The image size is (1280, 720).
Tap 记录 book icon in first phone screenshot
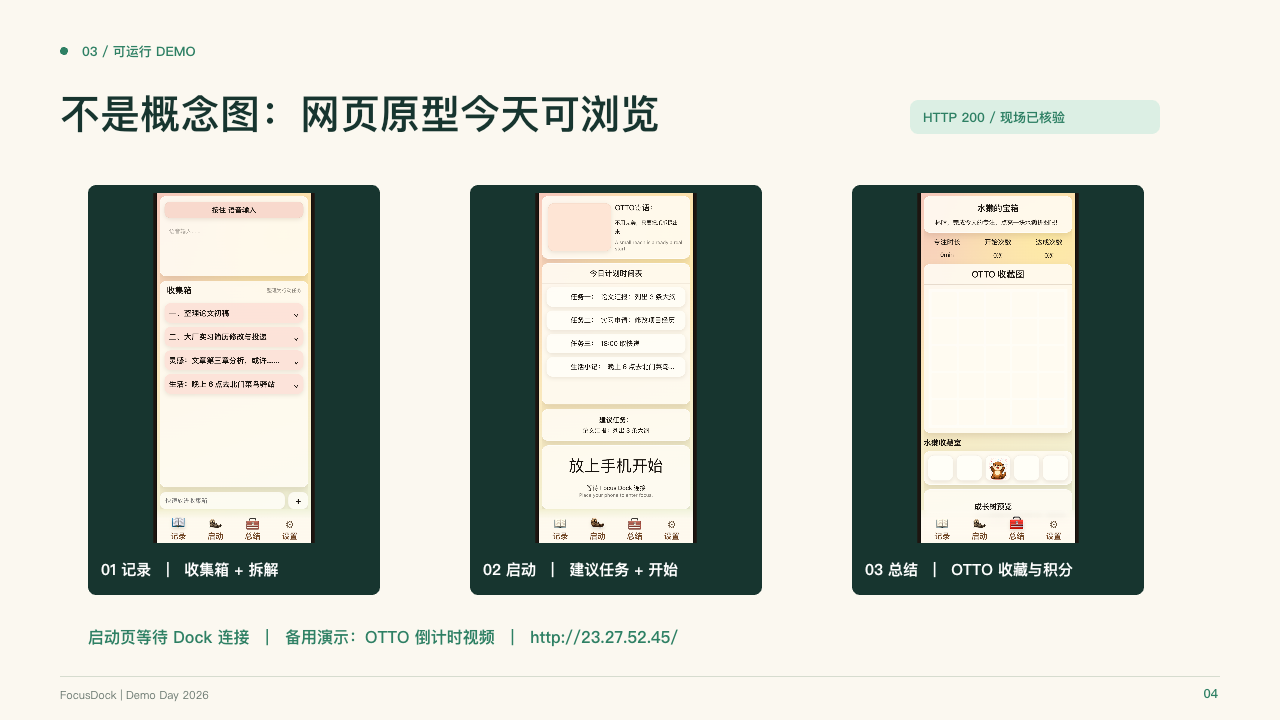(178, 523)
